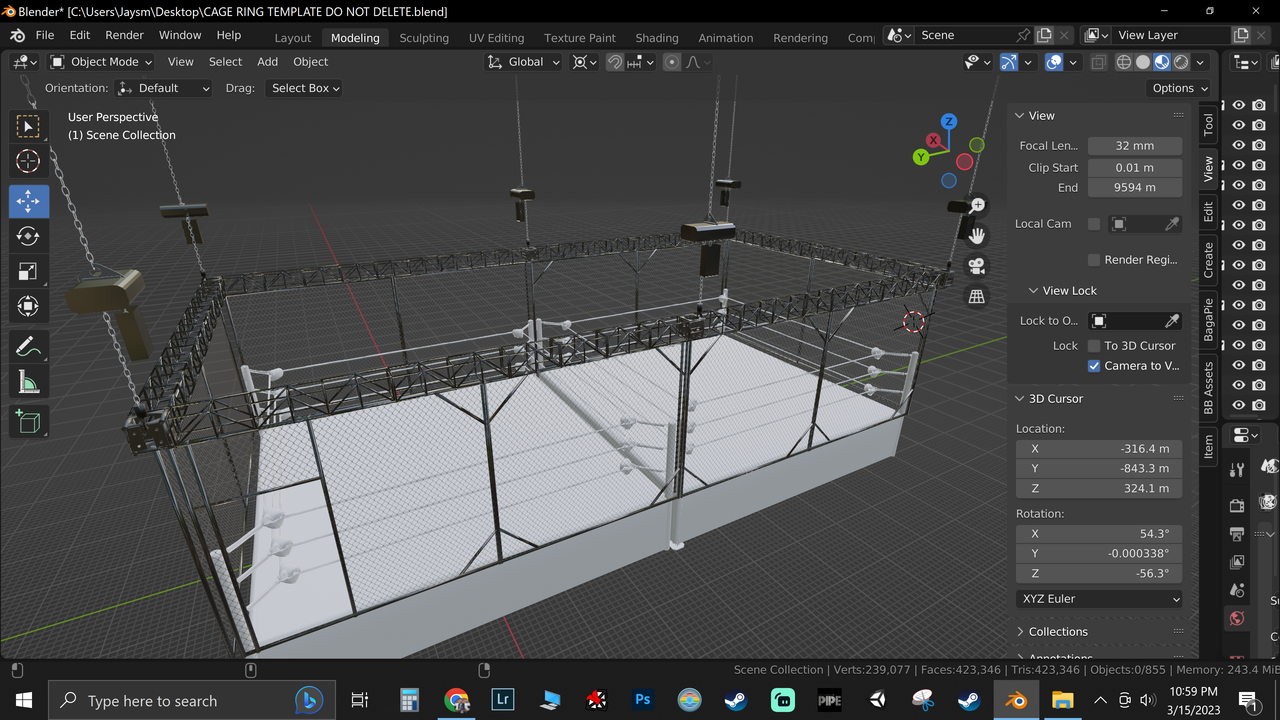Screen dimensions: 1280x720
Task: Click the Local Cam eyedropper icon
Action: 1172,224
